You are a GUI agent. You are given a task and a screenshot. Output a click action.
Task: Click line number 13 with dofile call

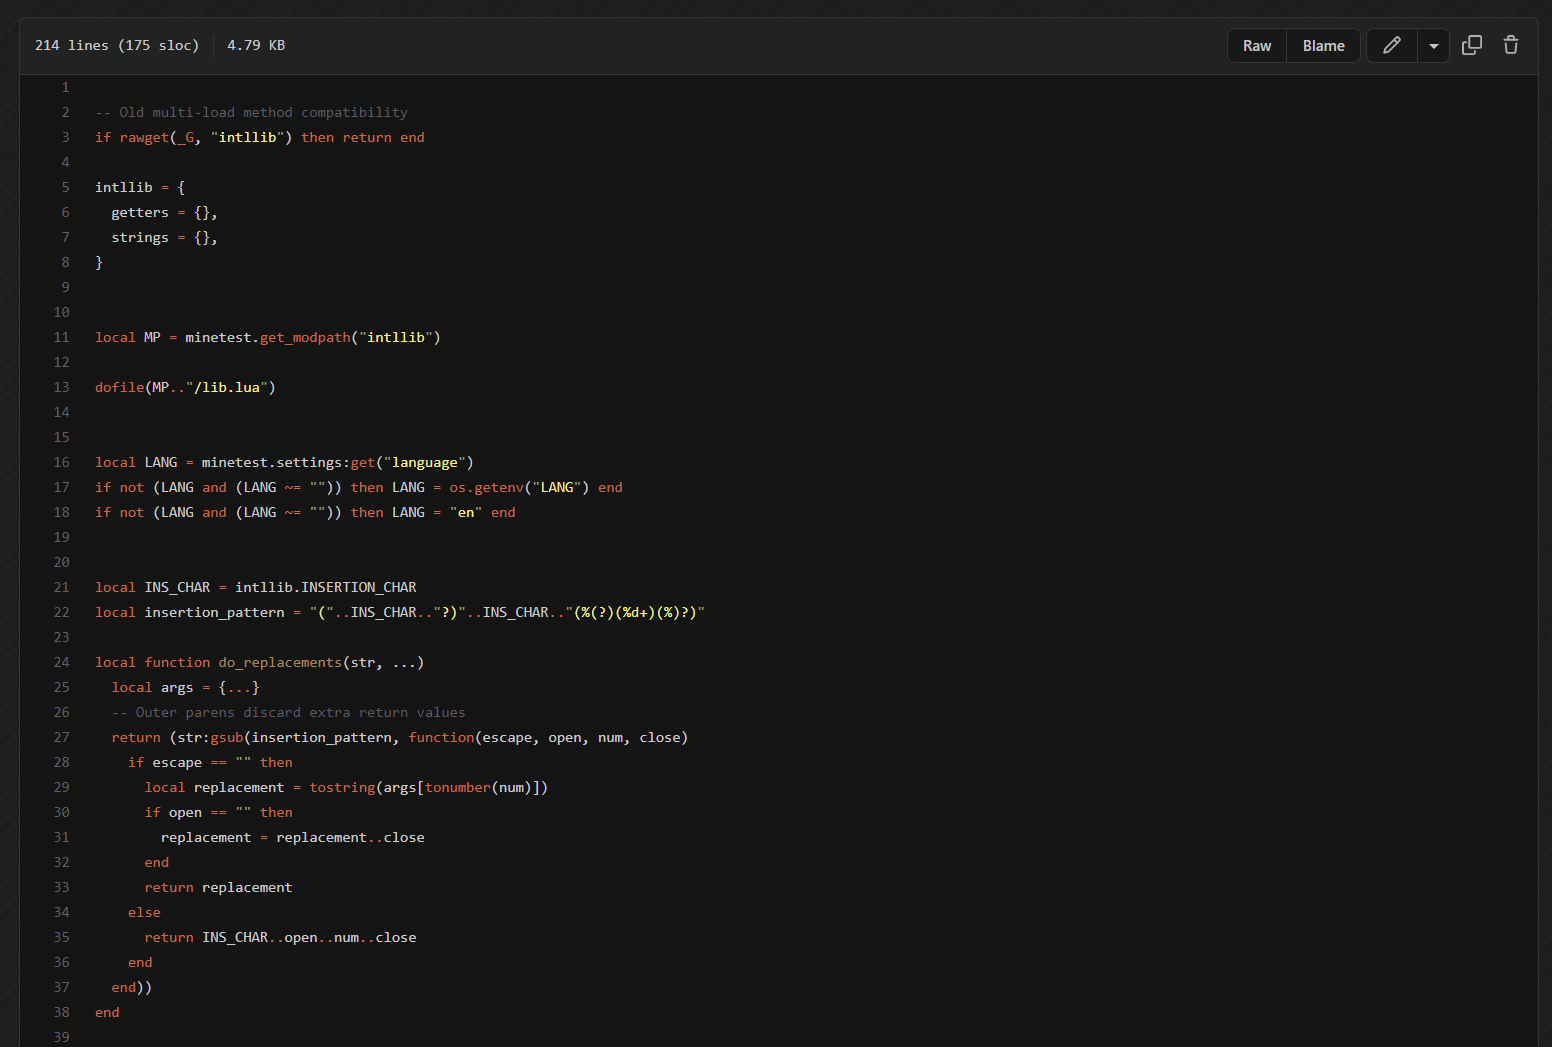click(x=62, y=387)
